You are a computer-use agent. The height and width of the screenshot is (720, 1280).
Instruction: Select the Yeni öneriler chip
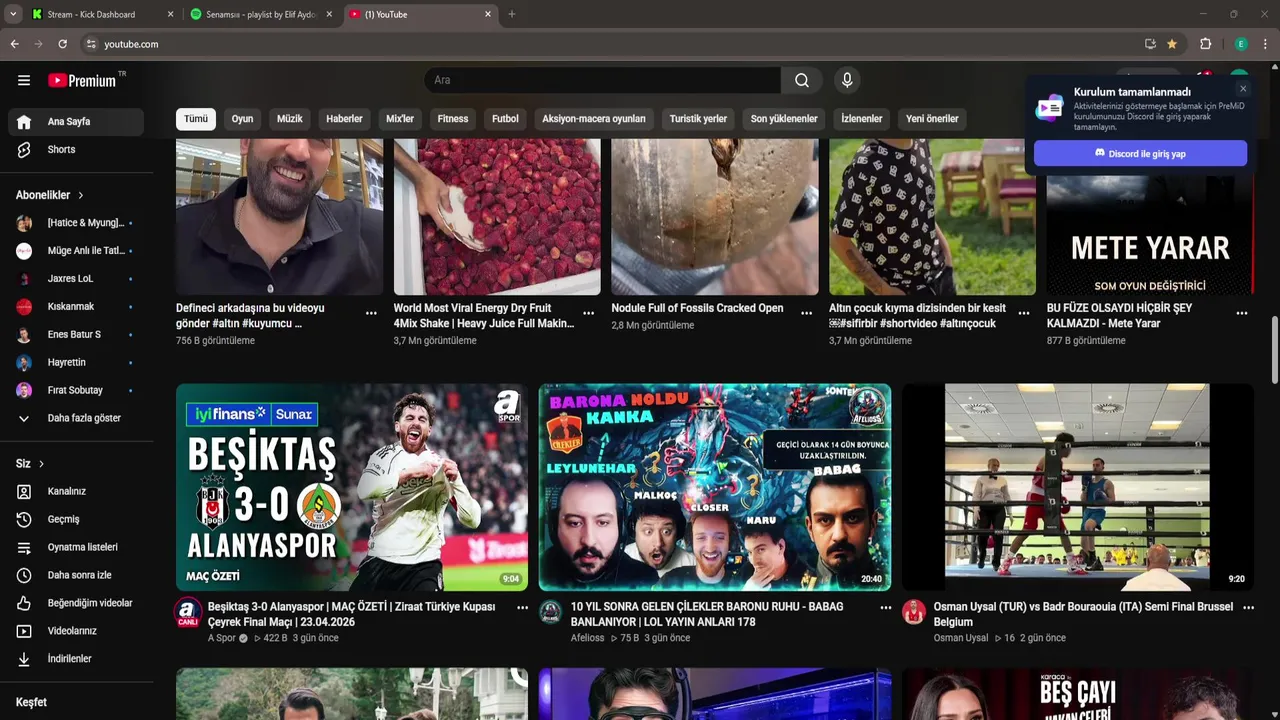(x=932, y=118)
